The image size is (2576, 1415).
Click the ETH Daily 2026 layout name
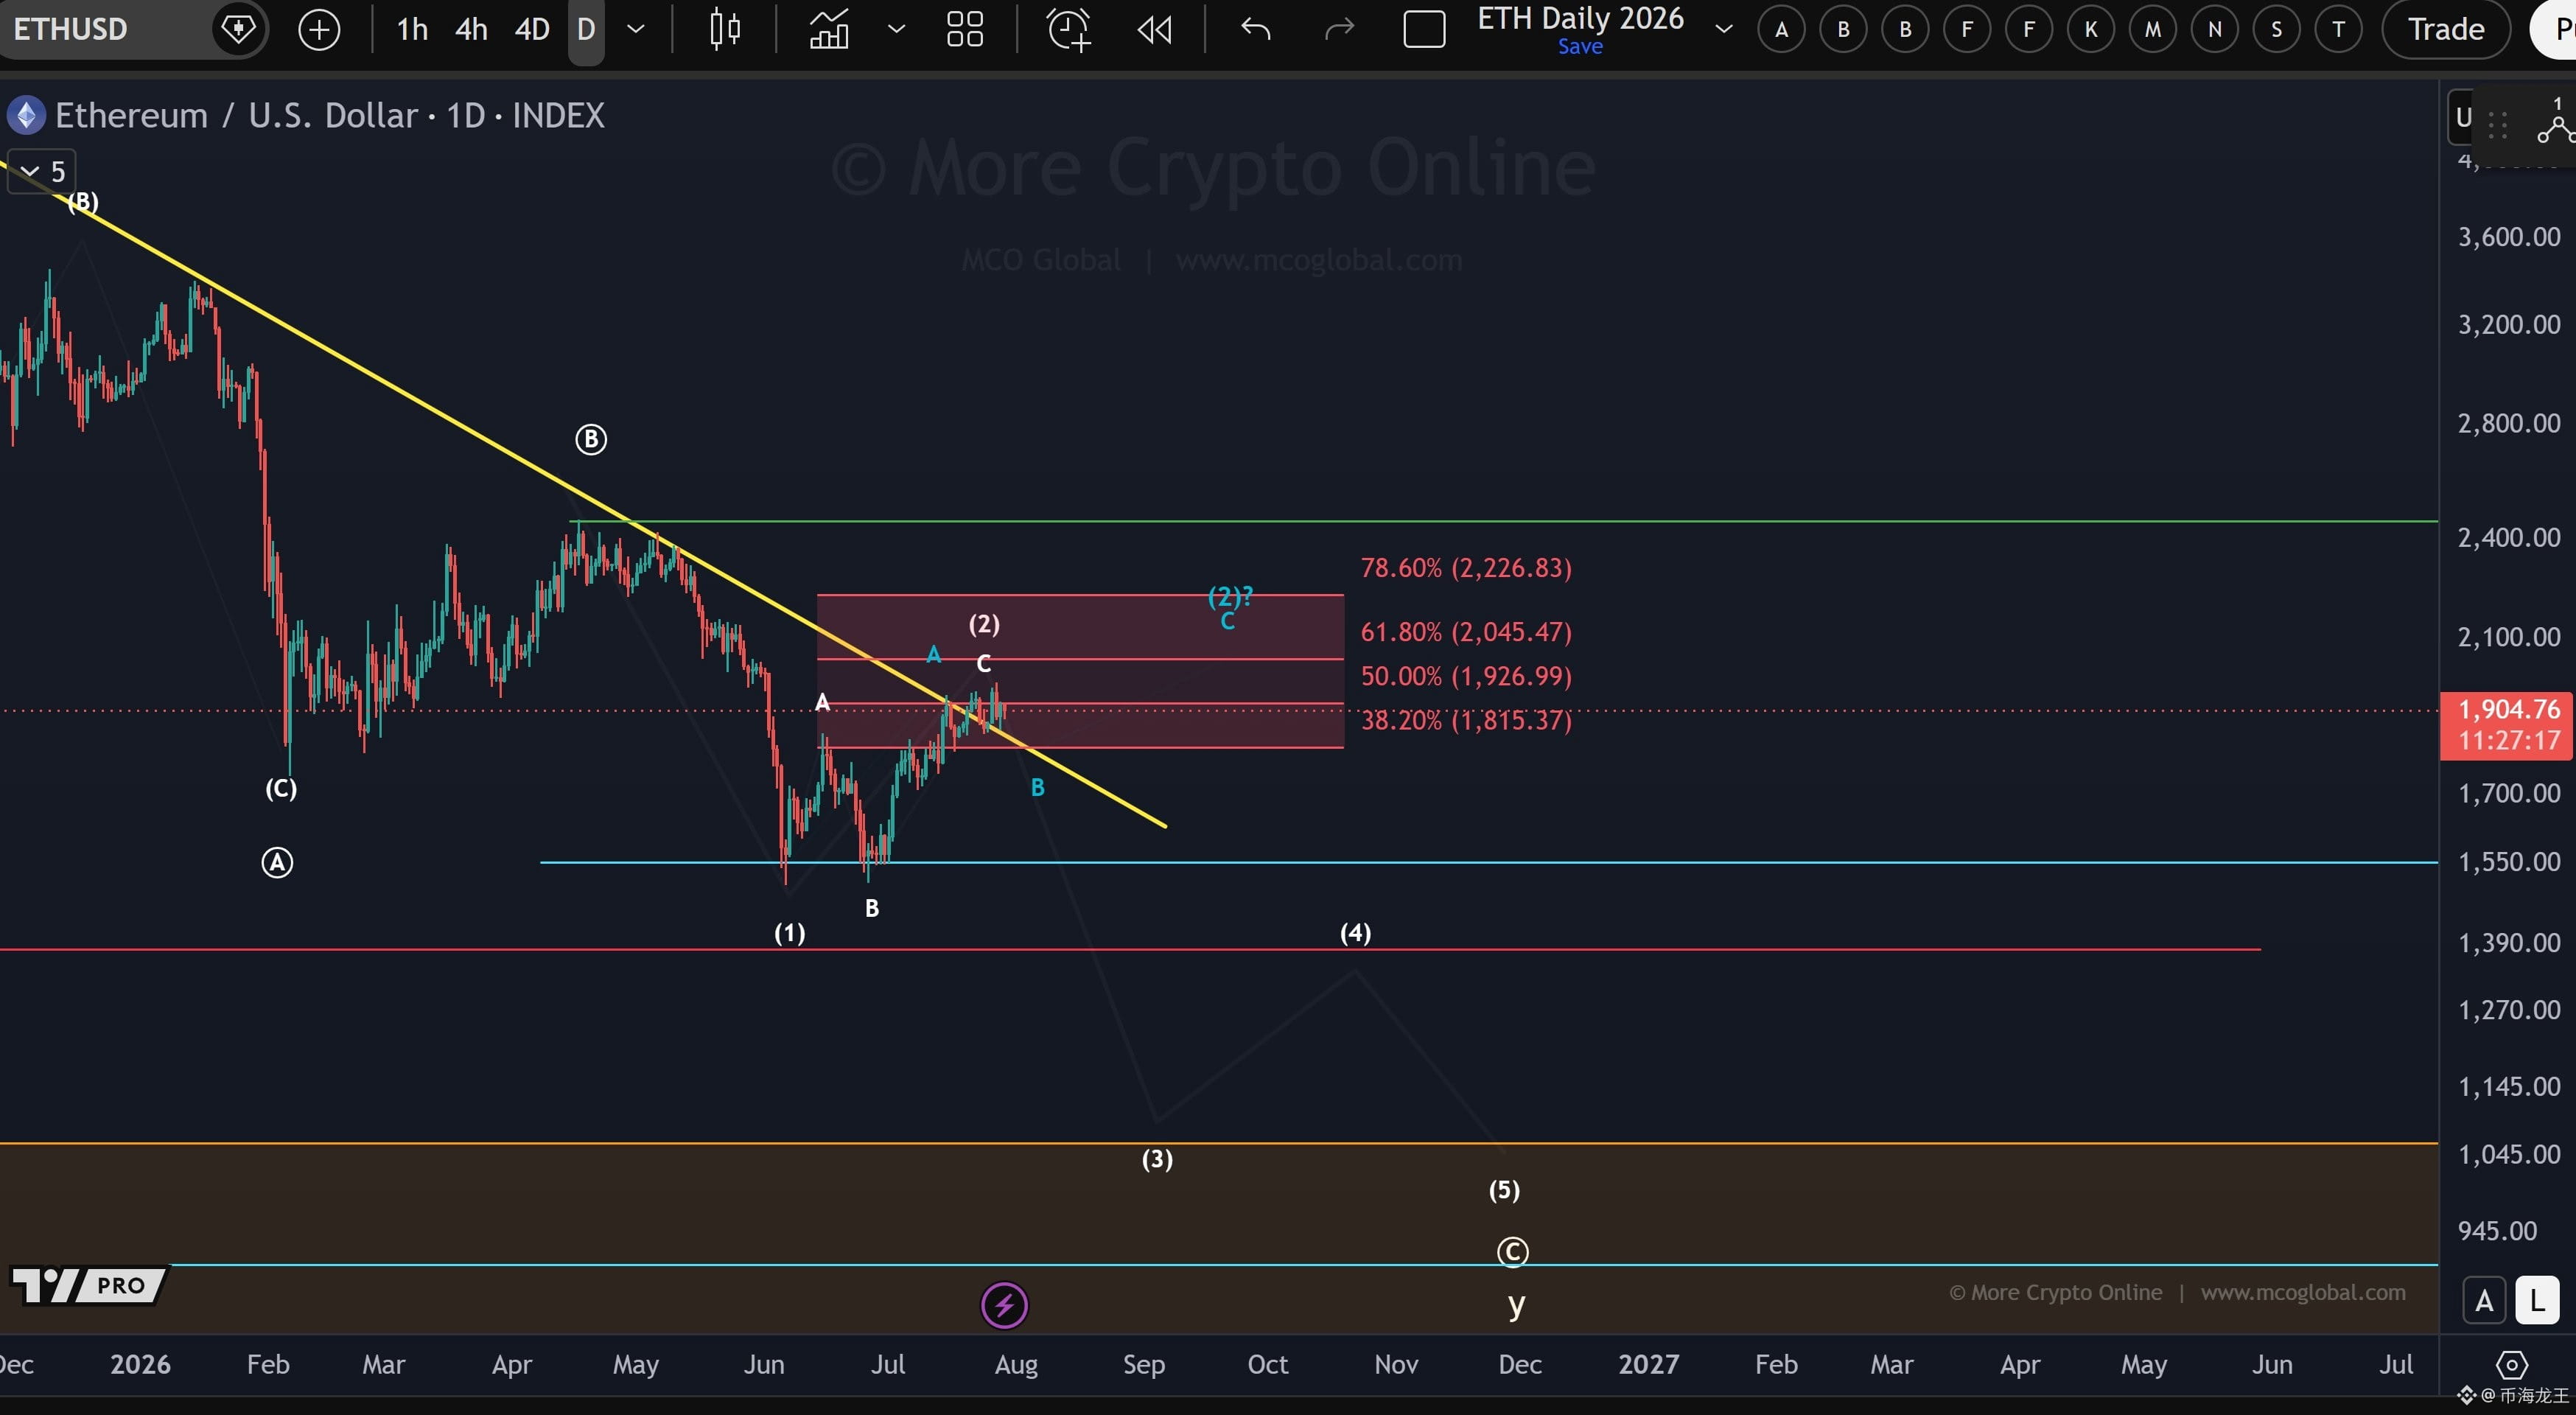pyautogui.click(x=1580, y=18)
